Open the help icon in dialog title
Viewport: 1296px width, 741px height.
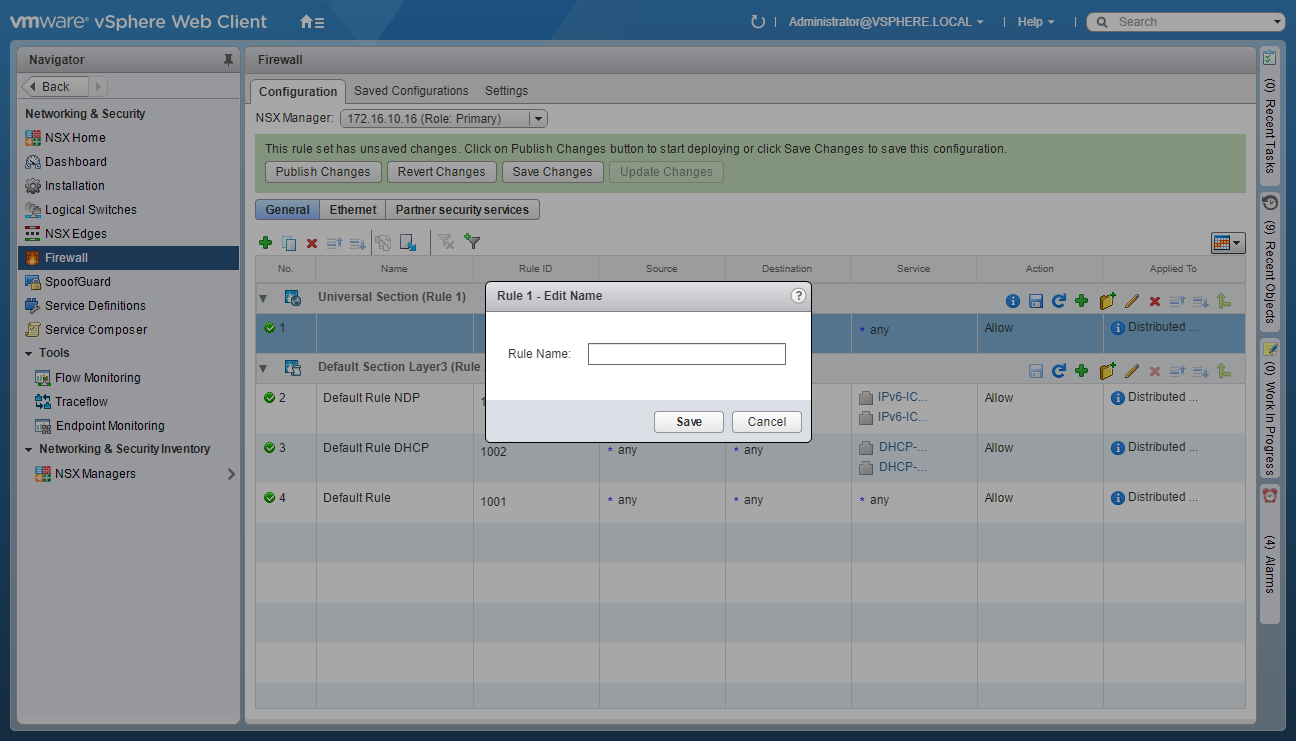798,296
